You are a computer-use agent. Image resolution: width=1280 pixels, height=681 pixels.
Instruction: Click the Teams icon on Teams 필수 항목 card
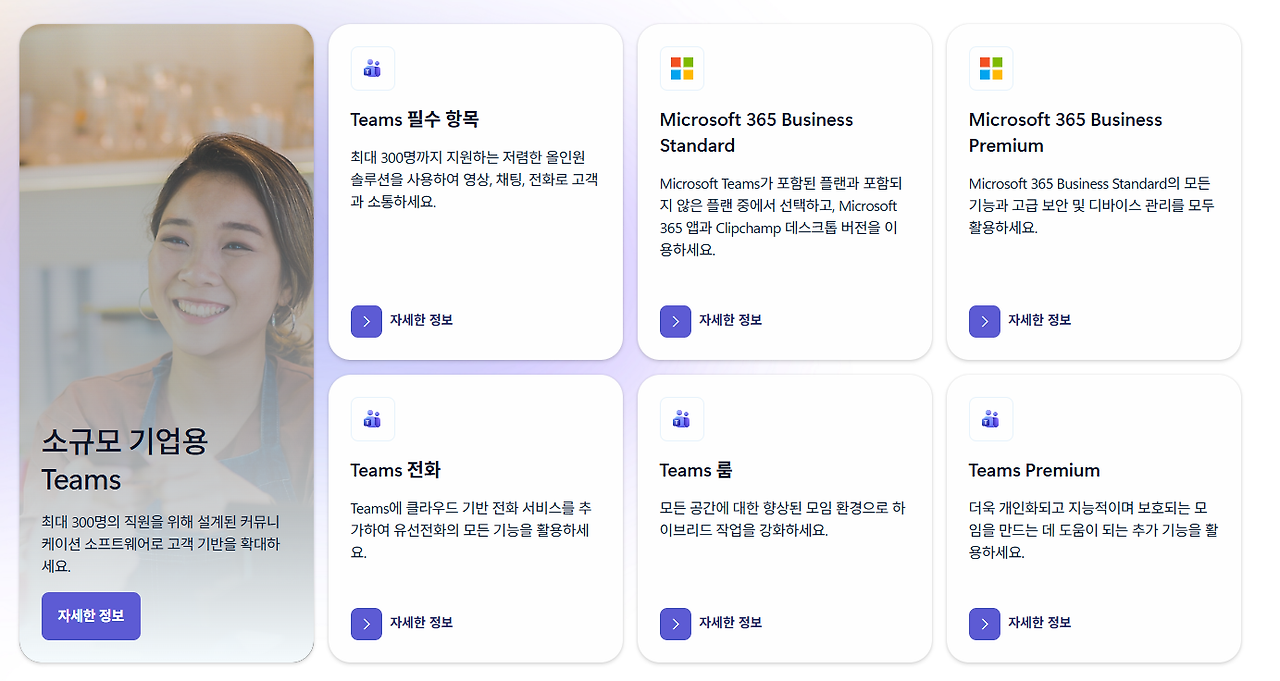click(x=373, y=68)
